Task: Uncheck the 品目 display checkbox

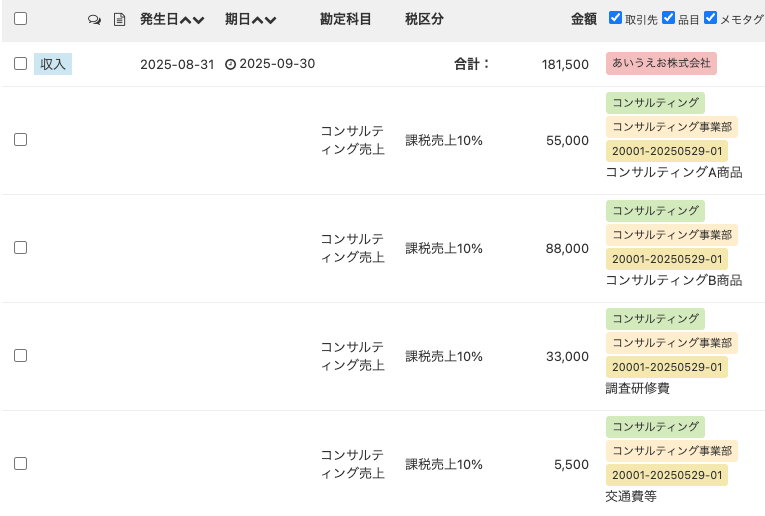Action: click(668, 18)
